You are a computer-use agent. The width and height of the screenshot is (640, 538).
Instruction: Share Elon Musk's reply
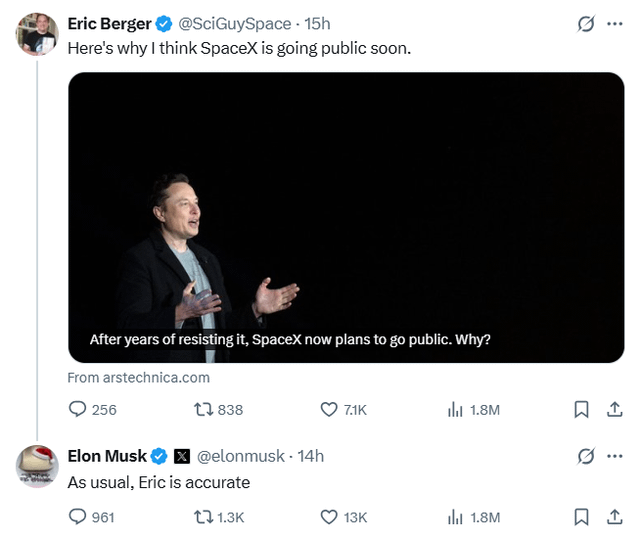615,517
